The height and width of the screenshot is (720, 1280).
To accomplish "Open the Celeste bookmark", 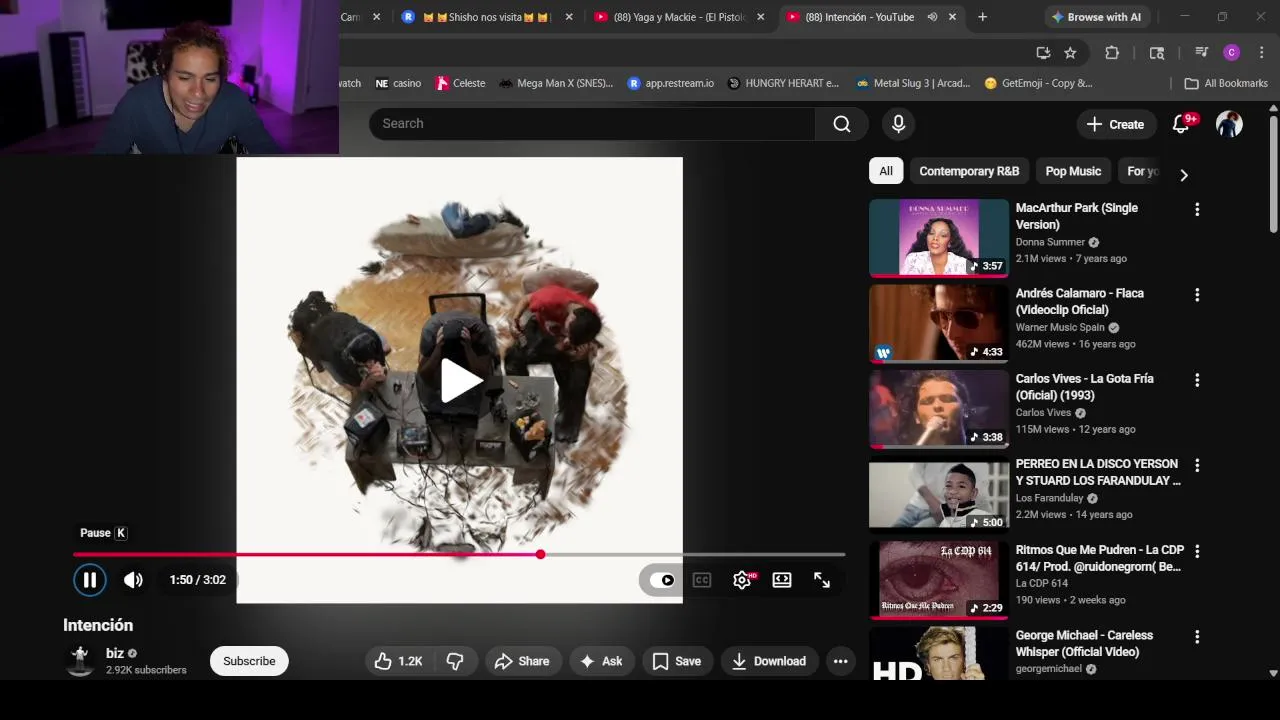I will coord(460,83).
